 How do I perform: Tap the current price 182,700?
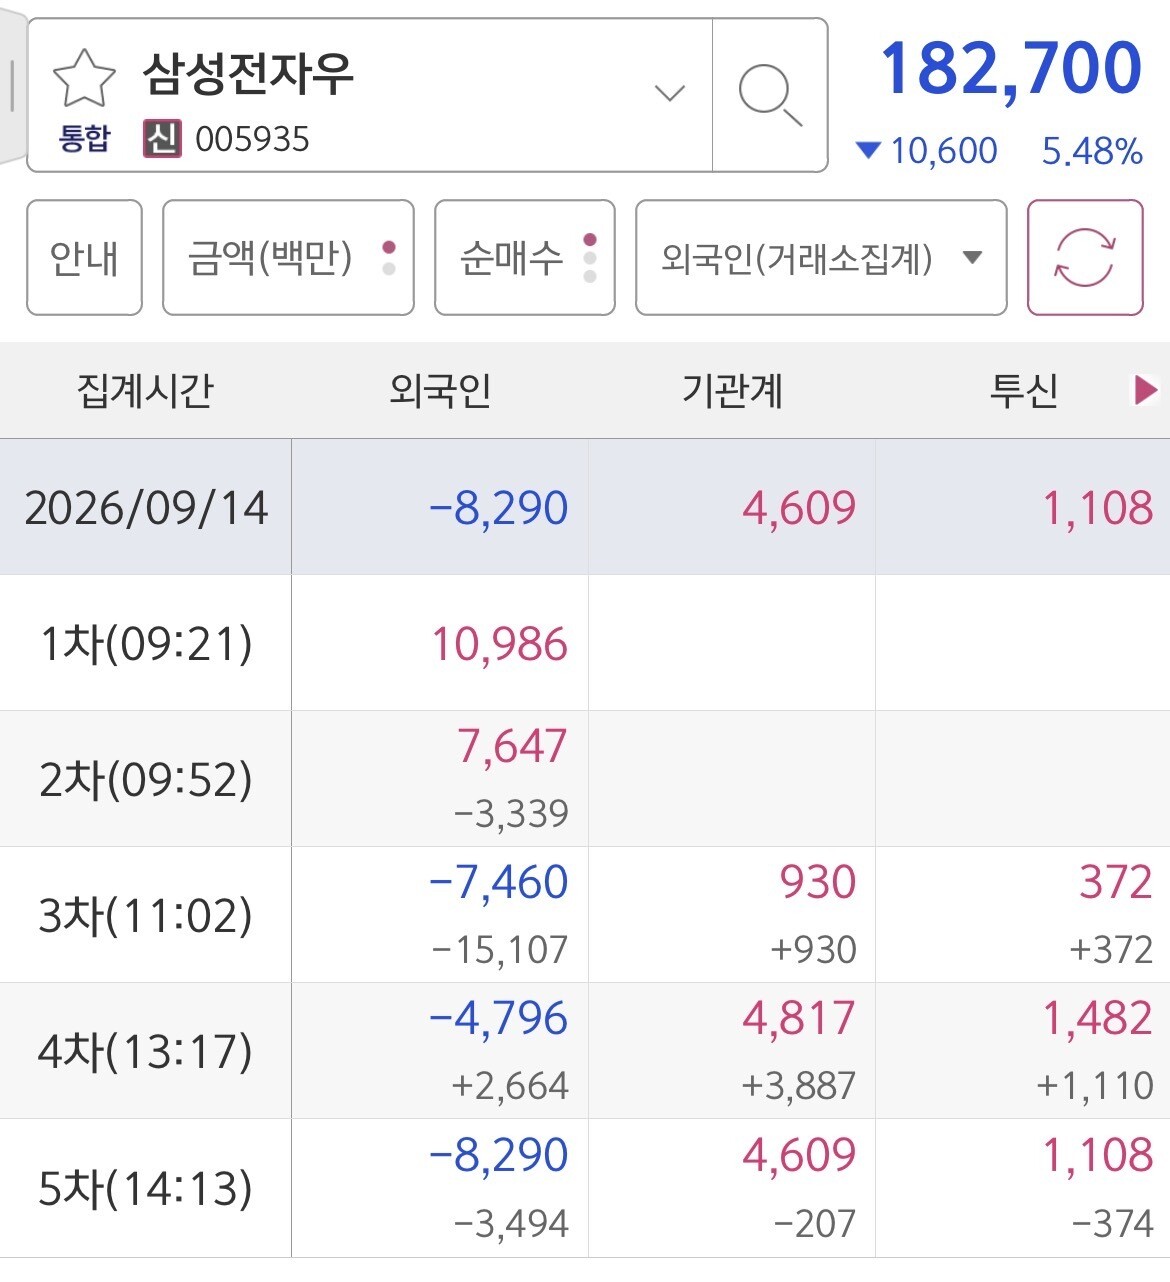point(1011,69)
